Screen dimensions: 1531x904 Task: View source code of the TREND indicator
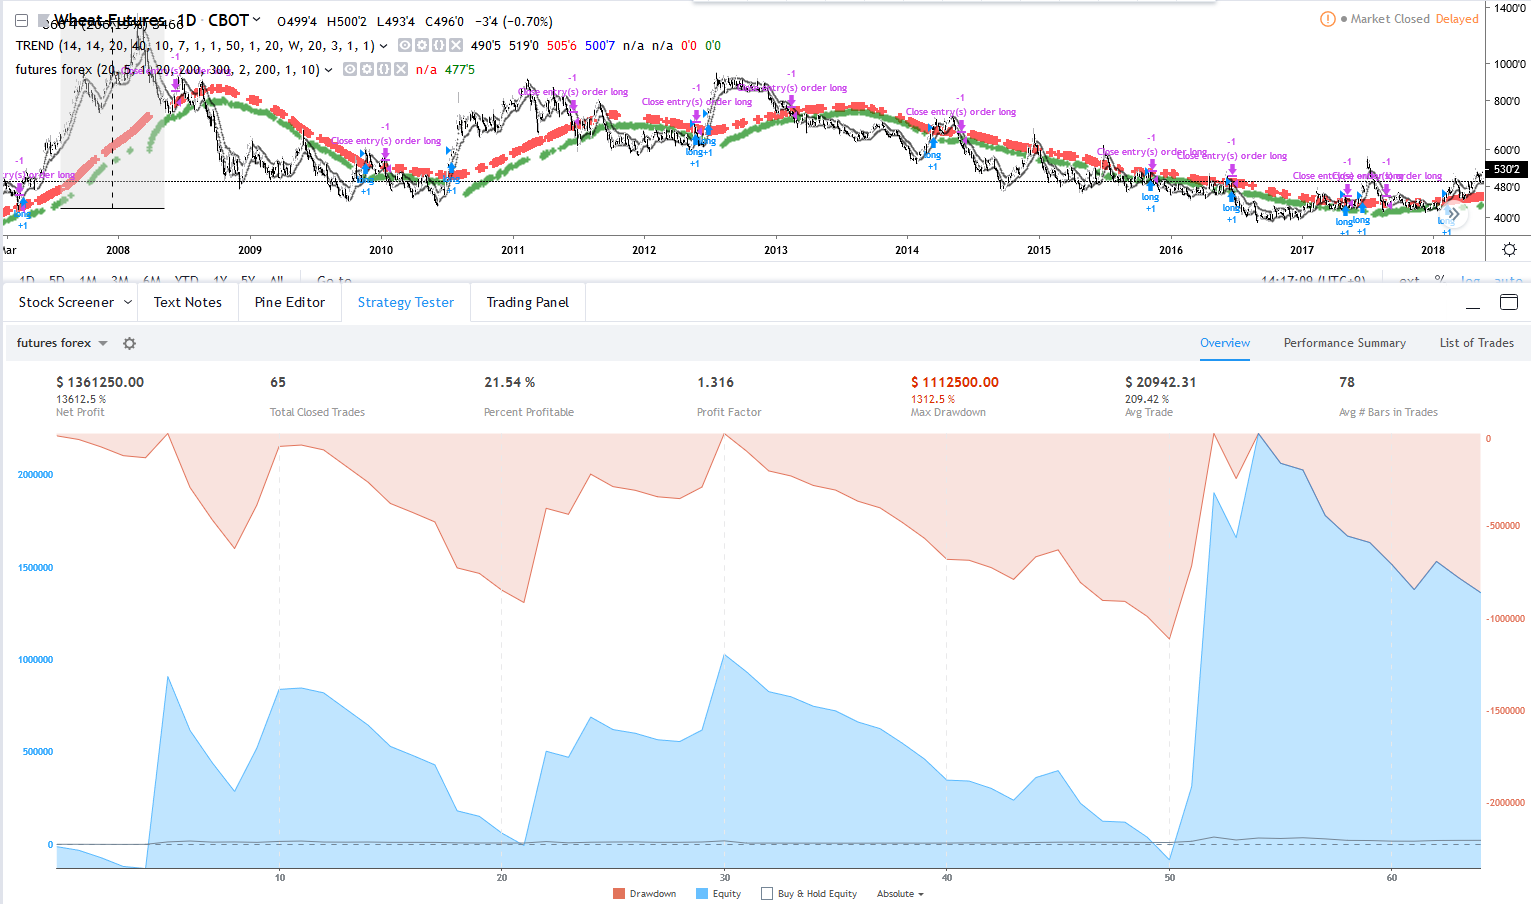pyautogui.click(x=439, y=45)
